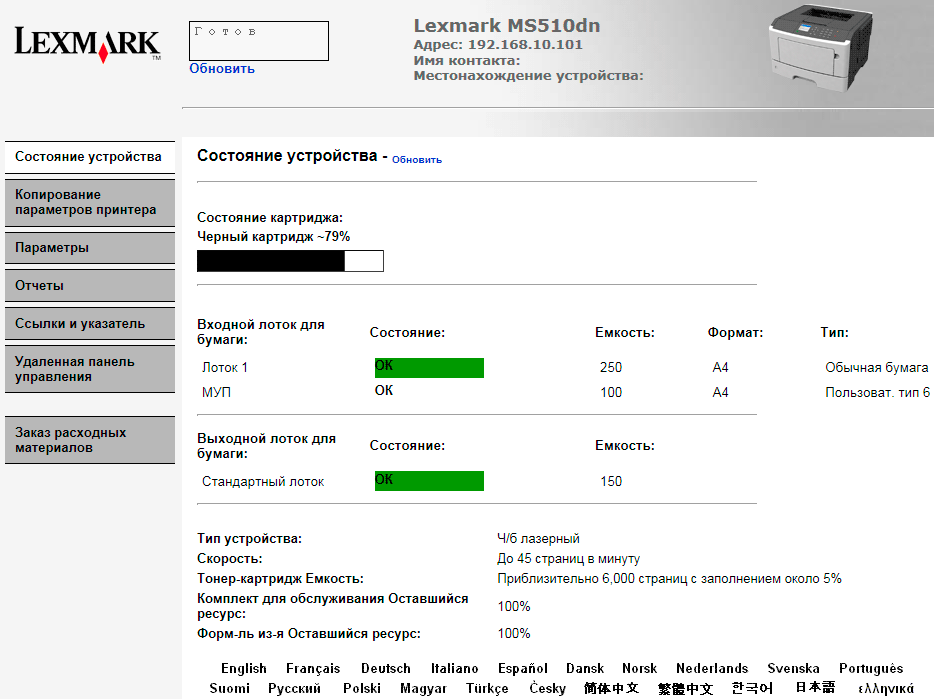Image resolution: width=934 pixels, height=699 pixels.
Task: Click the Обновить link under the status box
Action: coord(222,69)
